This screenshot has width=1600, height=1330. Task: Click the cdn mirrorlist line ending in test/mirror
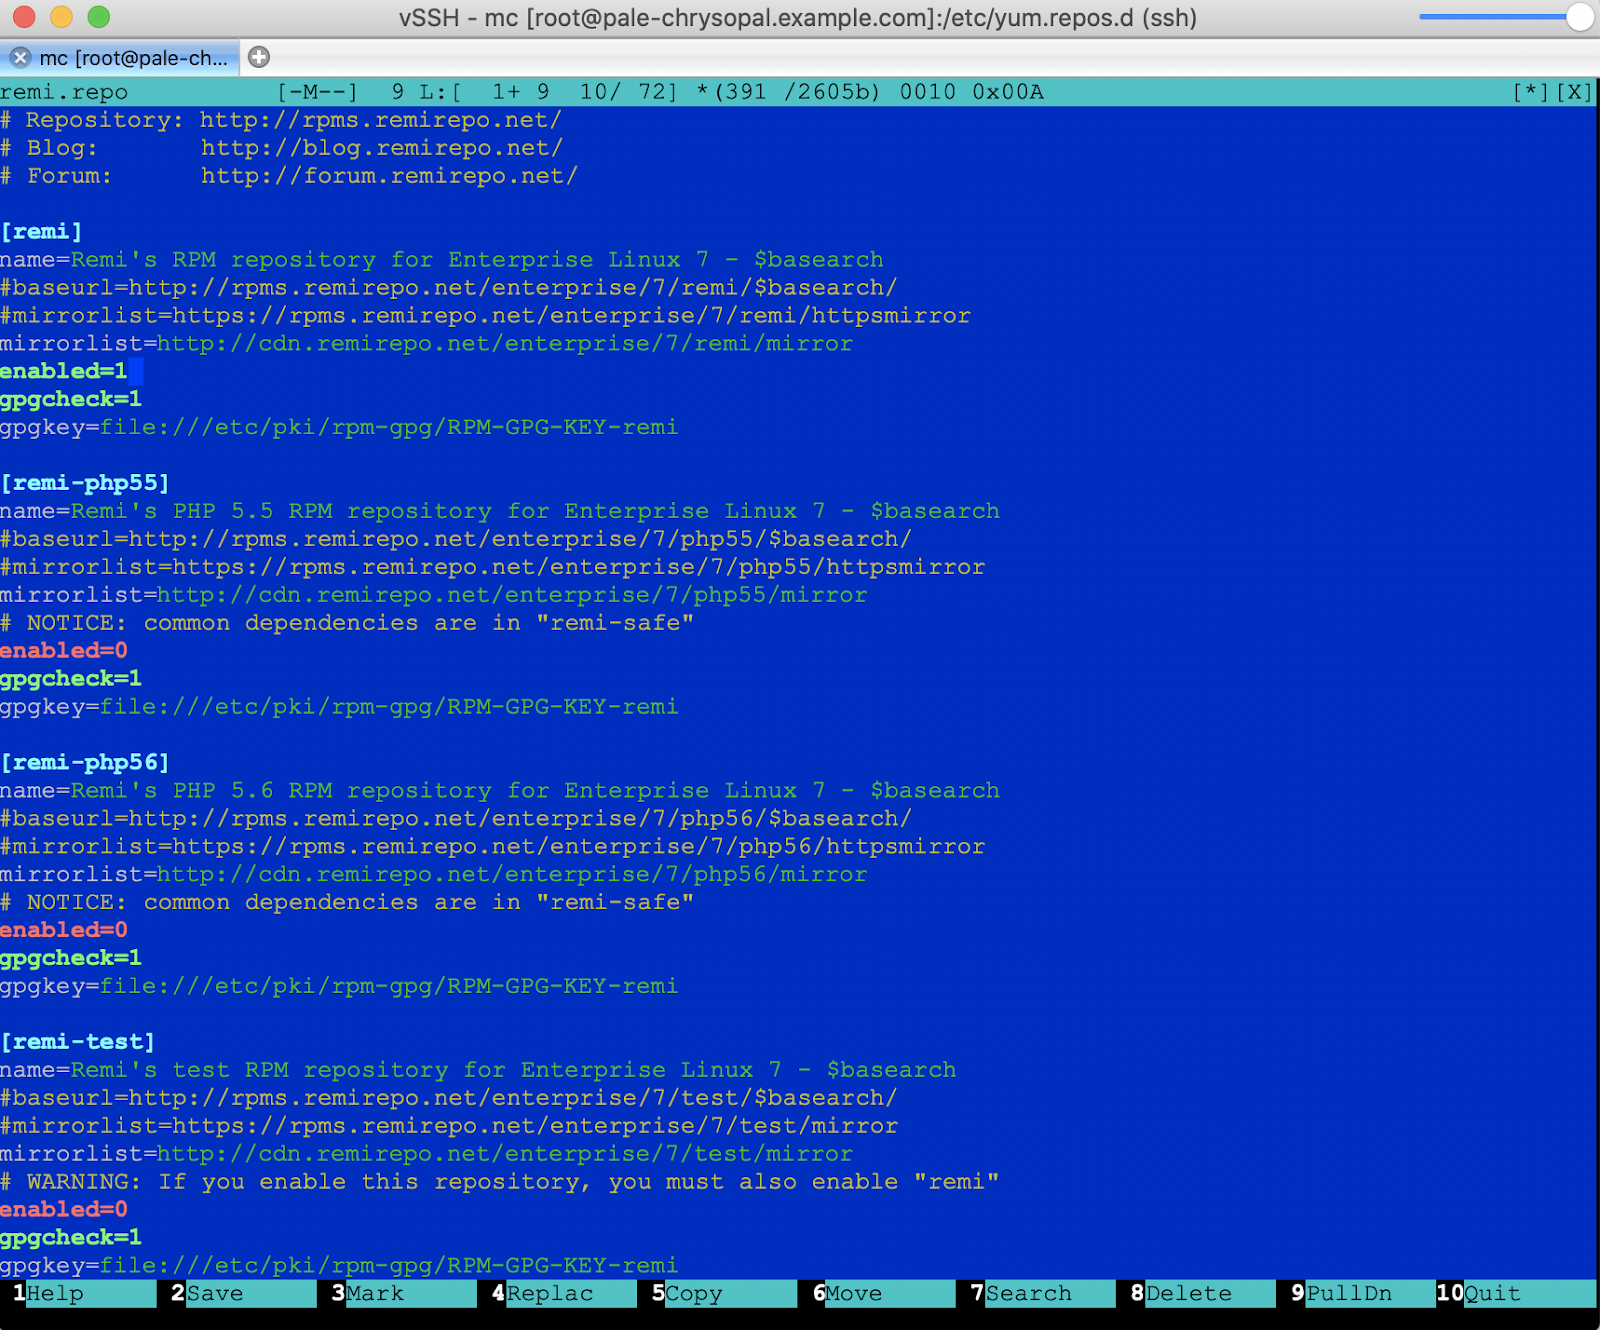click(x=427, y=1154)
